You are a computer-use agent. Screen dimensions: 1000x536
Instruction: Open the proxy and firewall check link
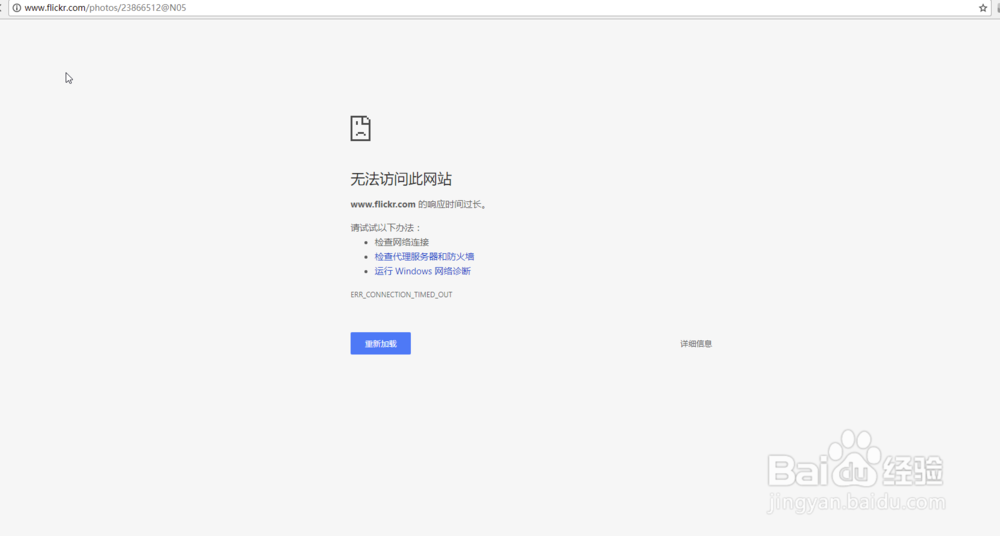(424, 257)
